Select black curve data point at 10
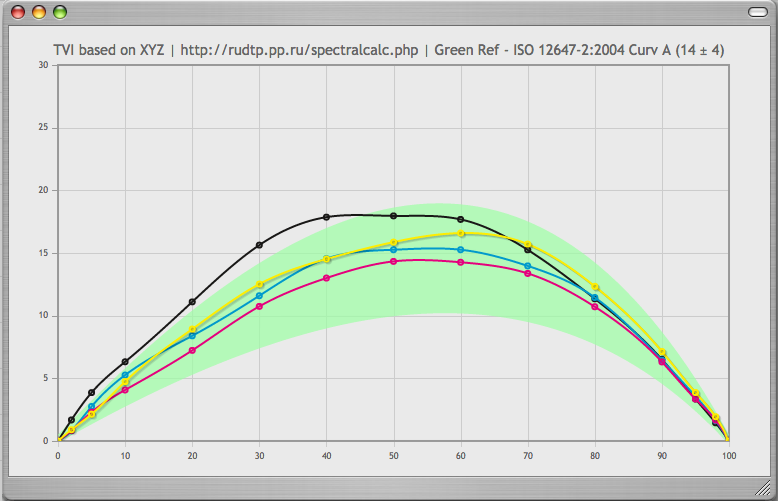 tap(125, 362)
